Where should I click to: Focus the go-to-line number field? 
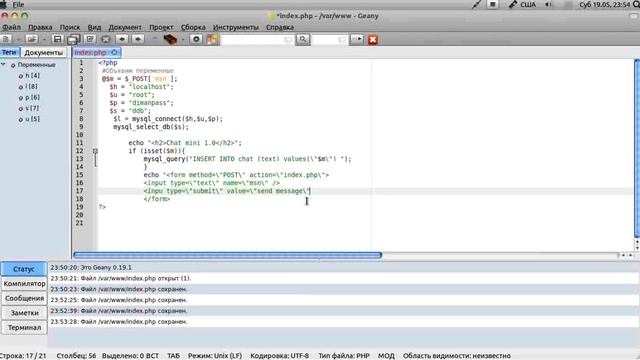[x=329, y=39]
